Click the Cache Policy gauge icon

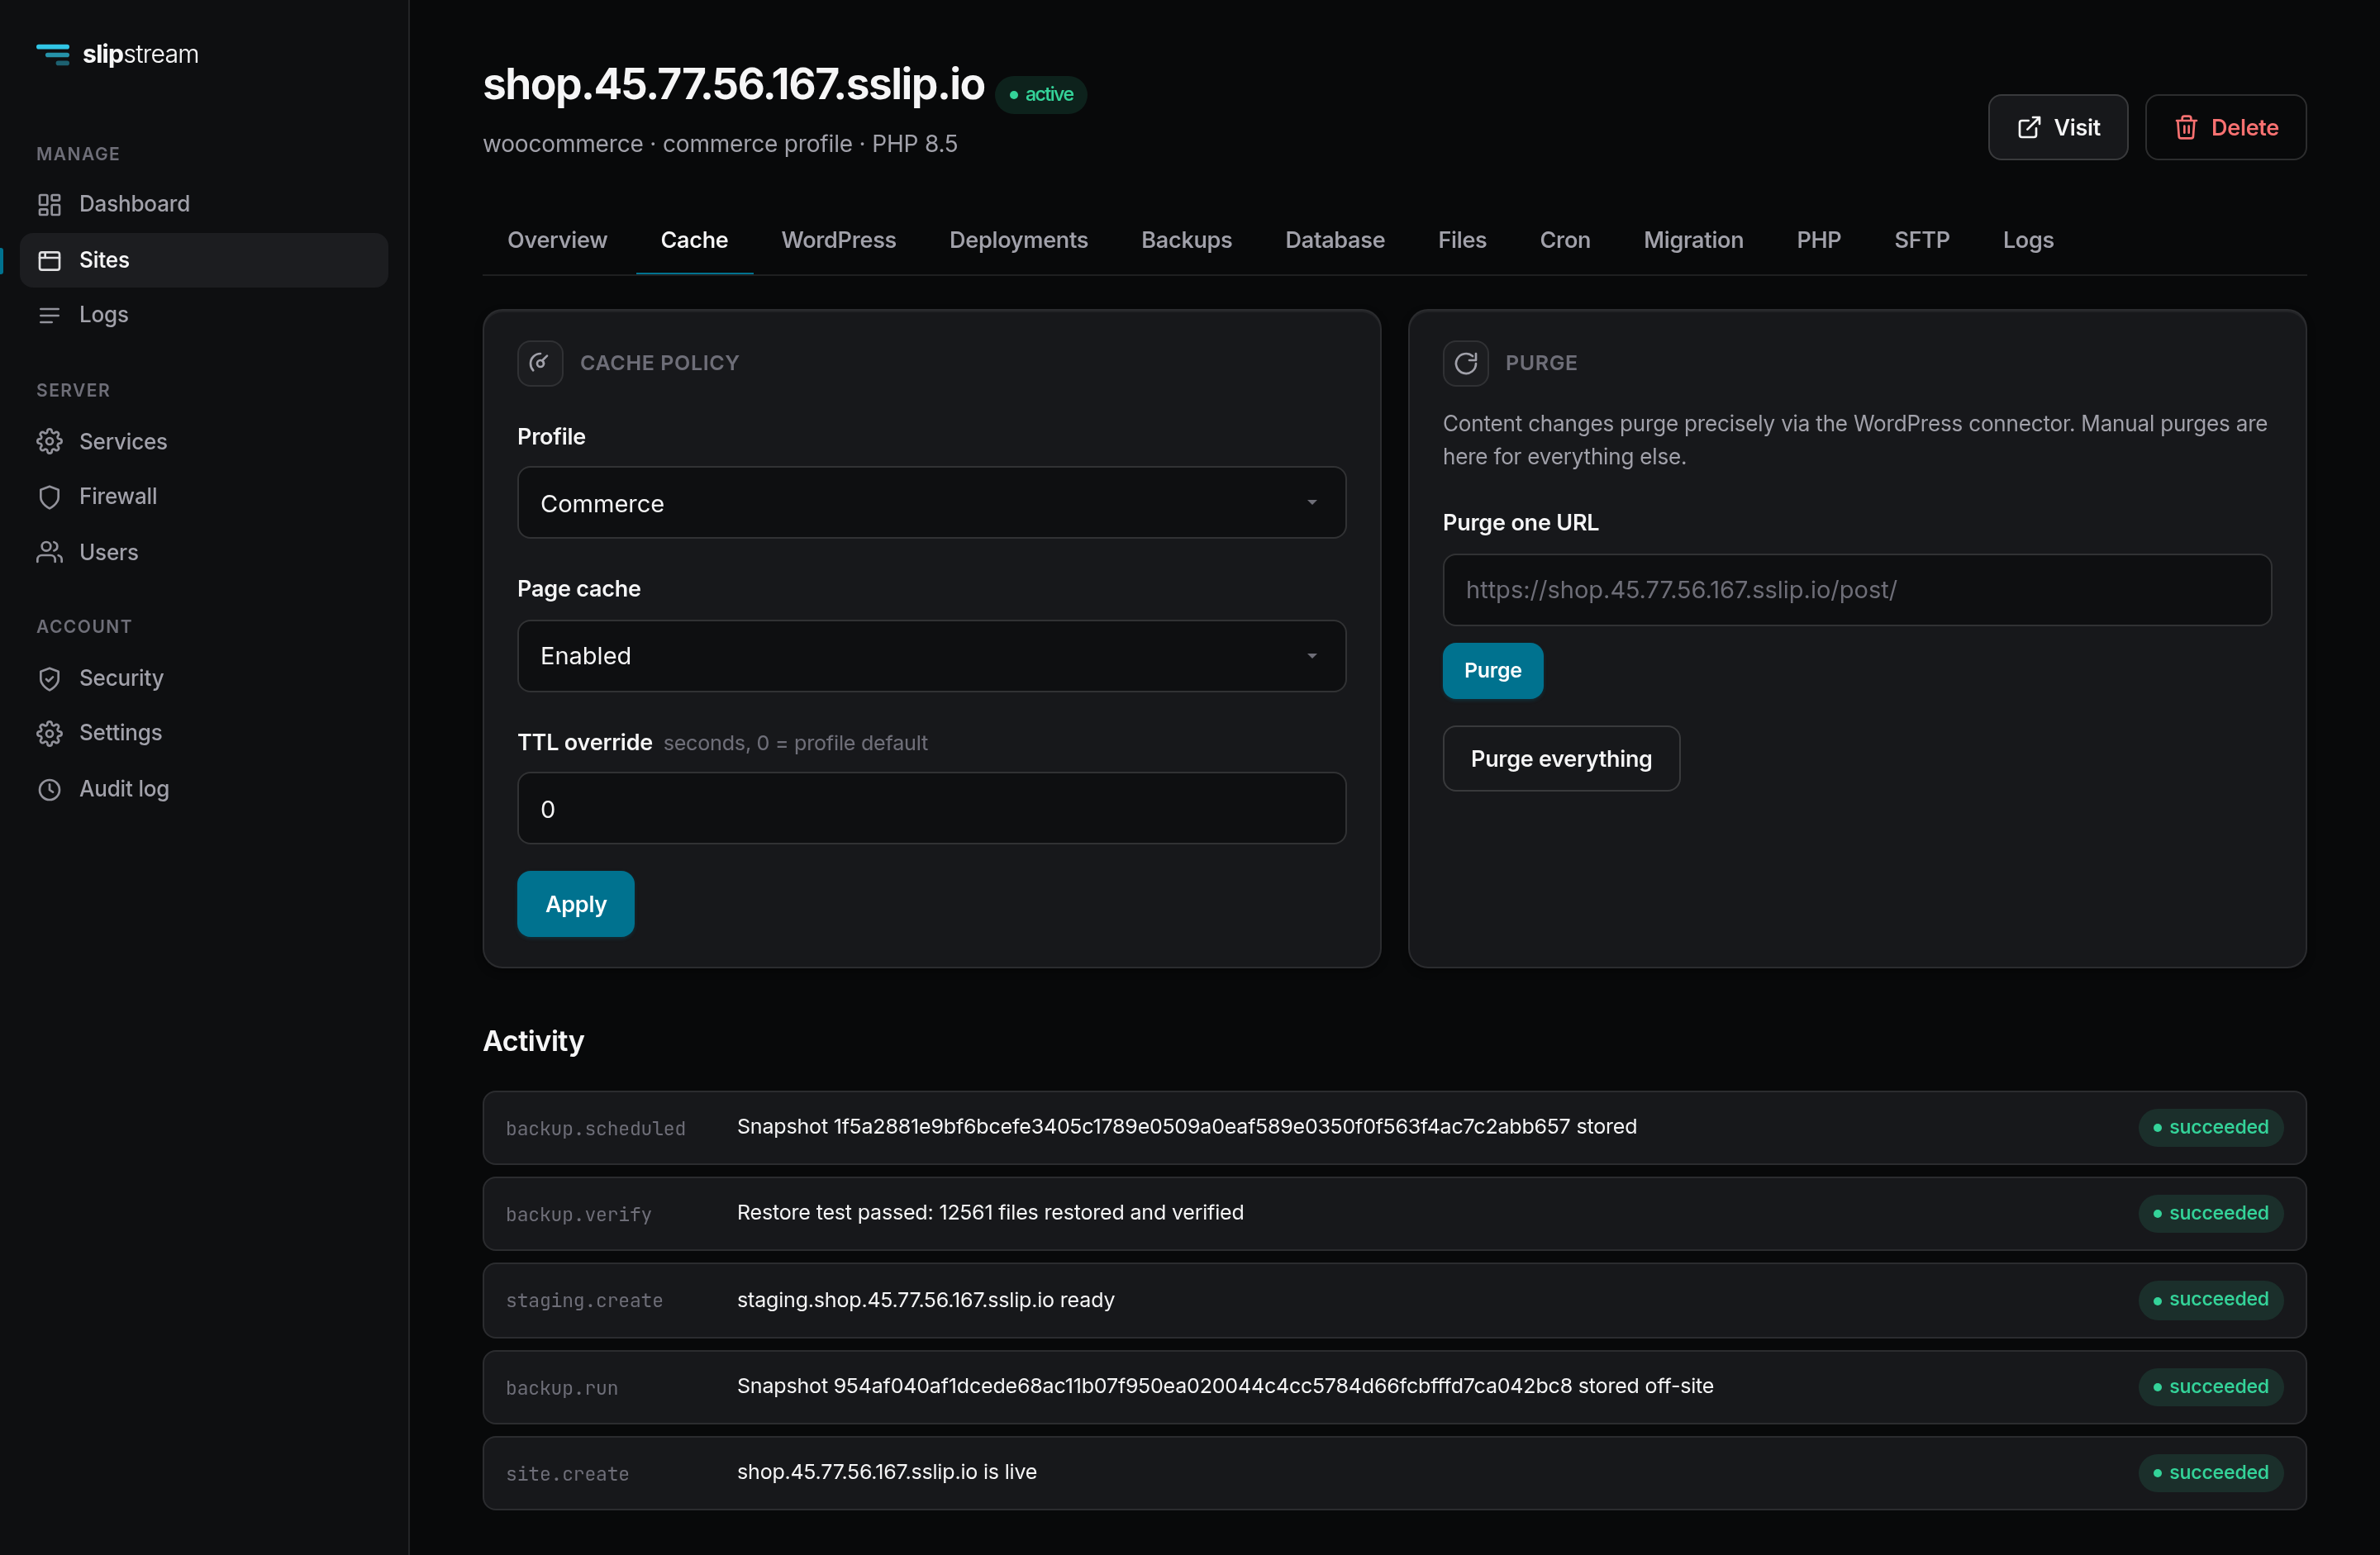[540, 363]
